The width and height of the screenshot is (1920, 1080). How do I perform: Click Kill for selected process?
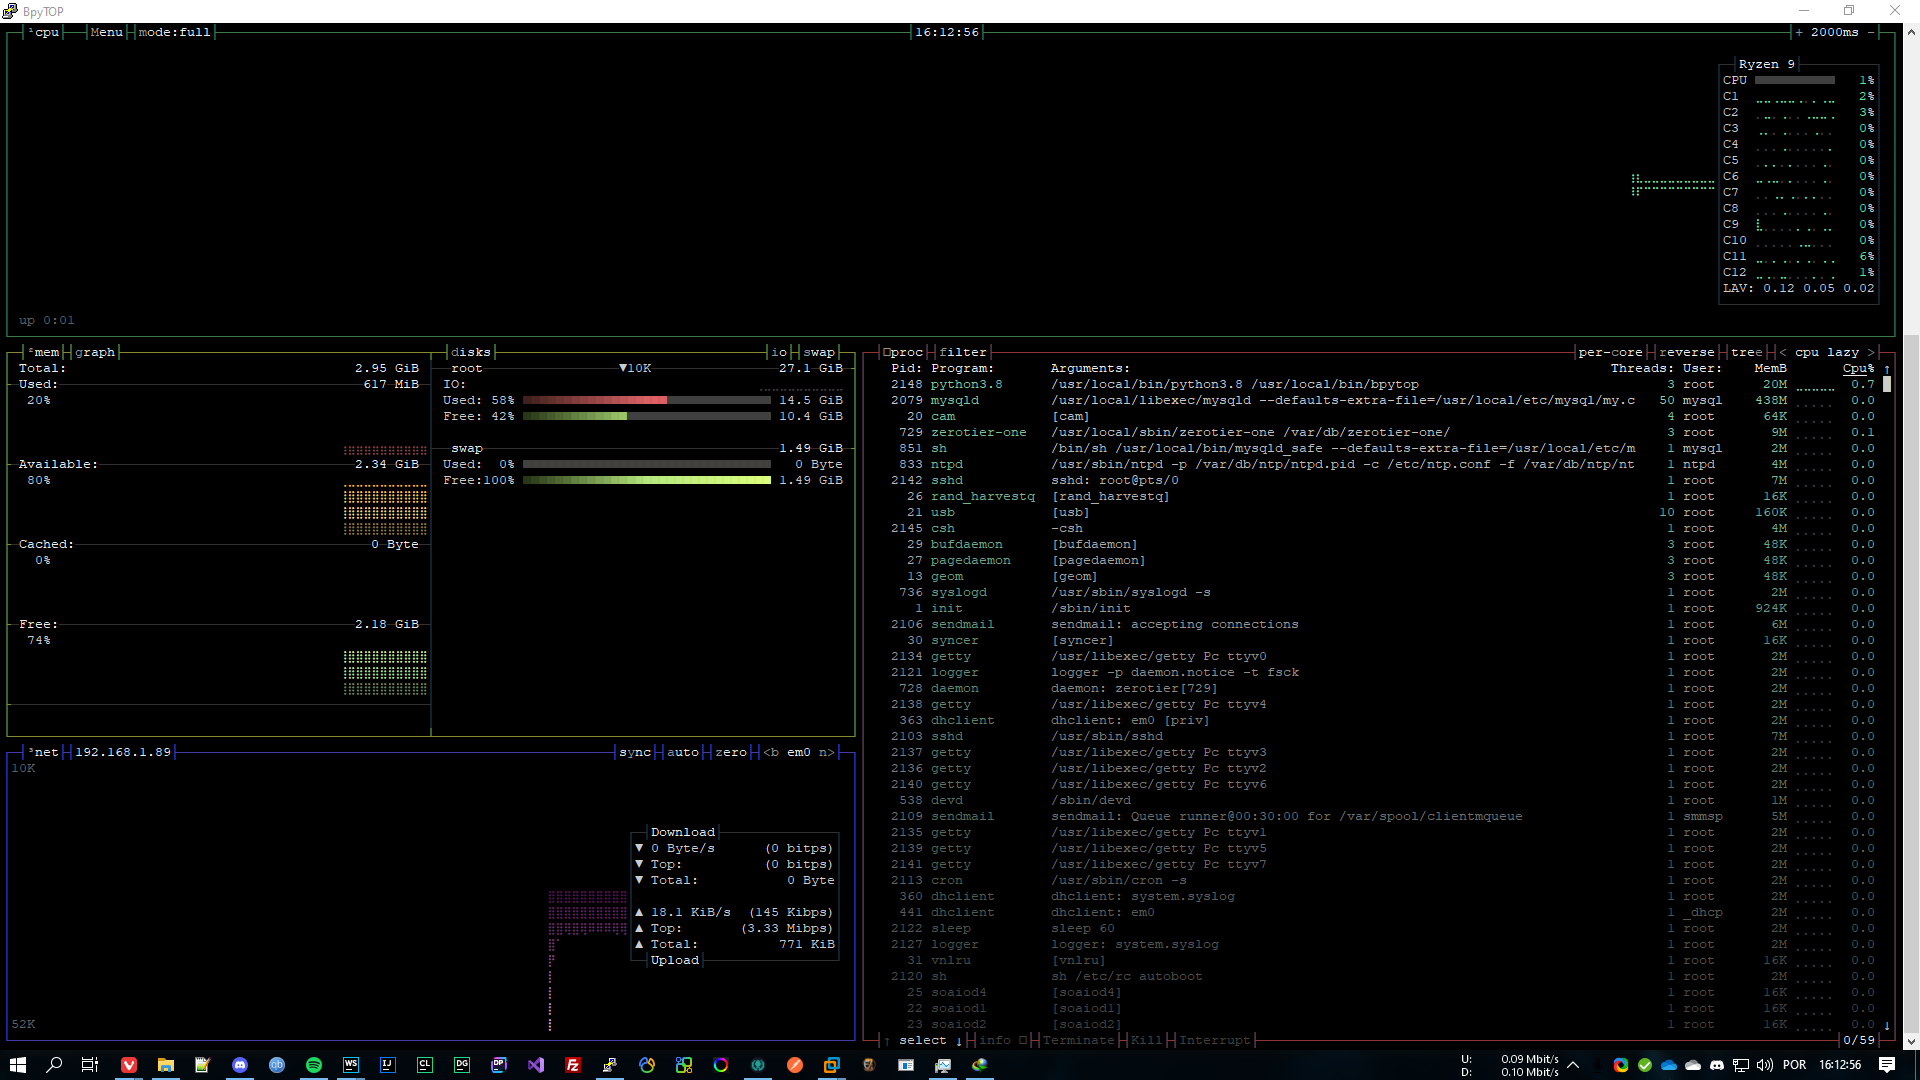point(1146,1040)
